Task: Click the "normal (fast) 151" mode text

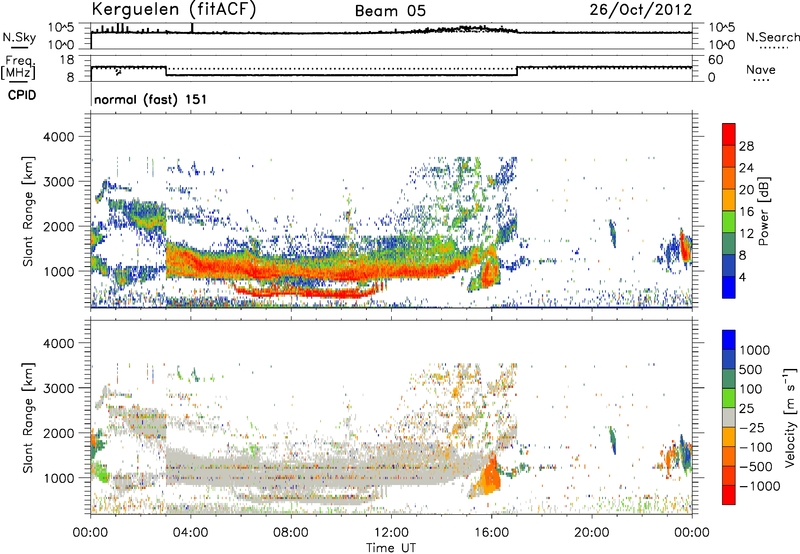Action: coord(151,99)
